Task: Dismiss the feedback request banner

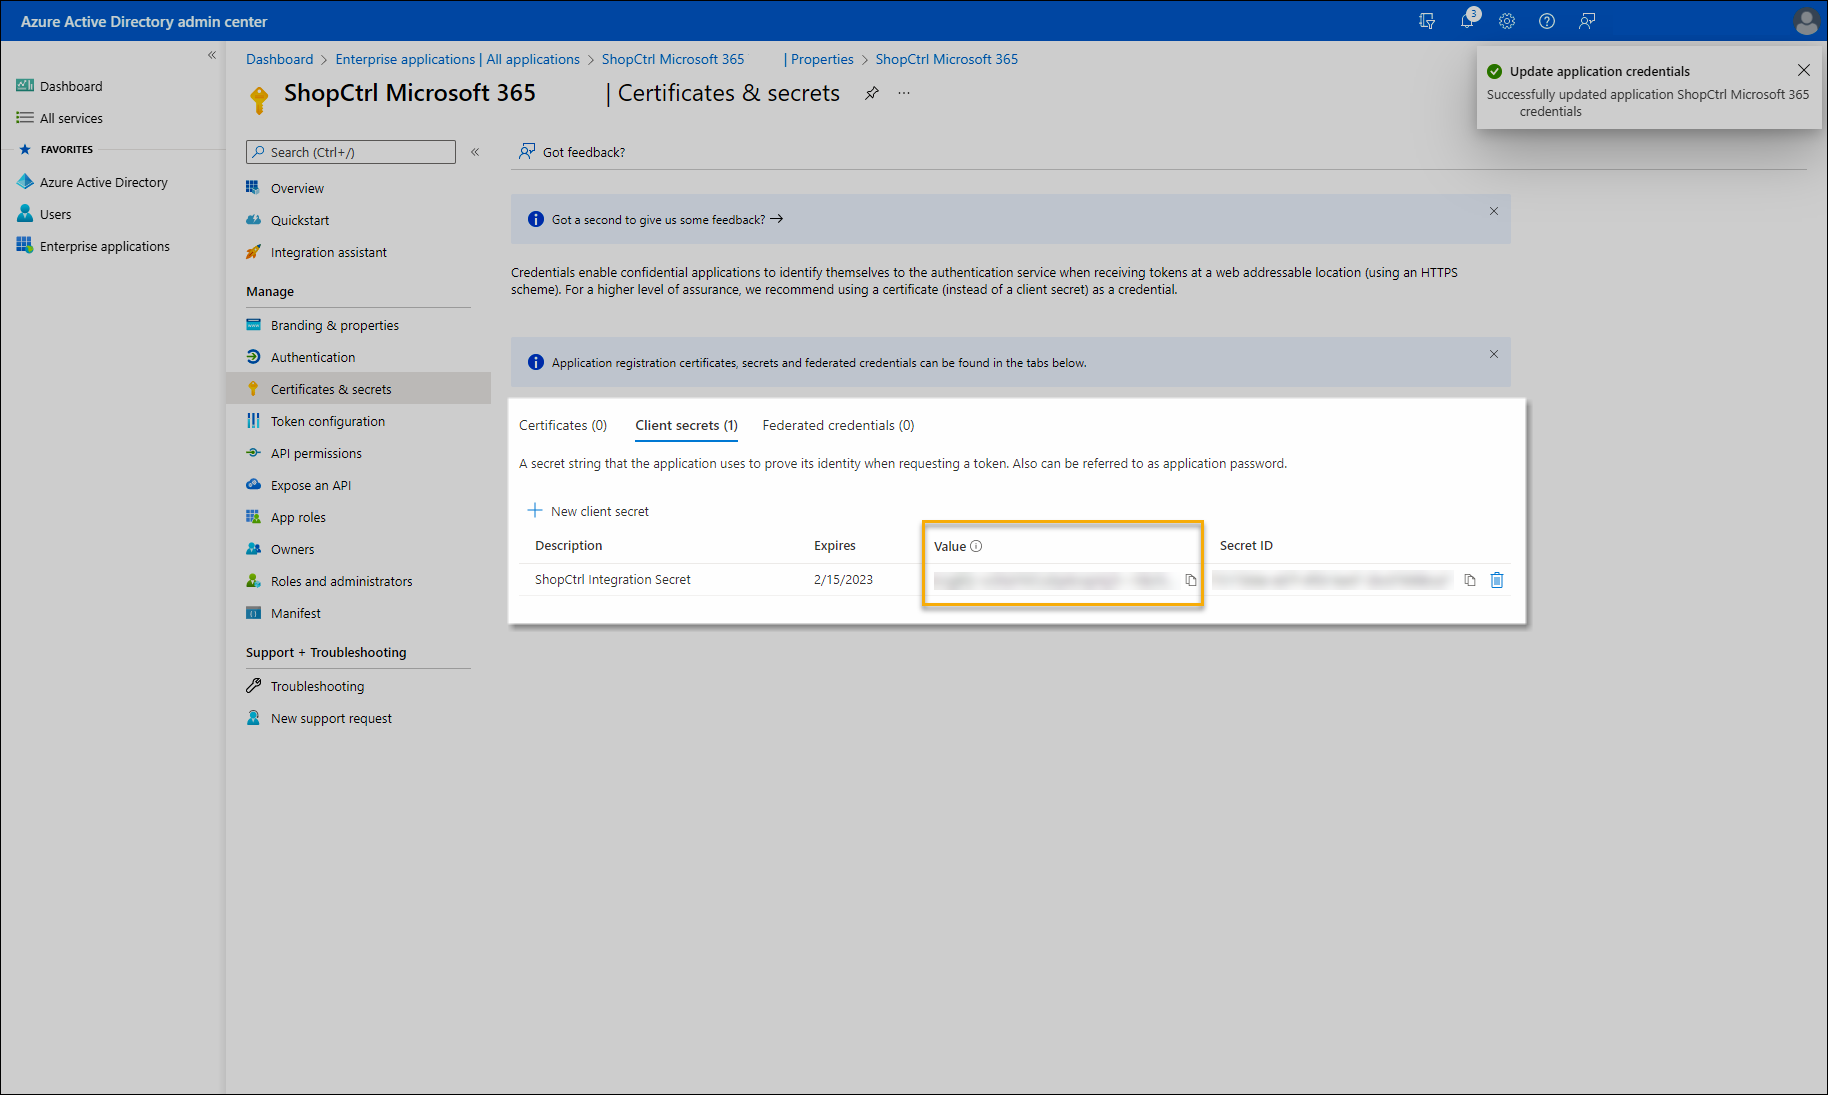Action: point(1494,211)
